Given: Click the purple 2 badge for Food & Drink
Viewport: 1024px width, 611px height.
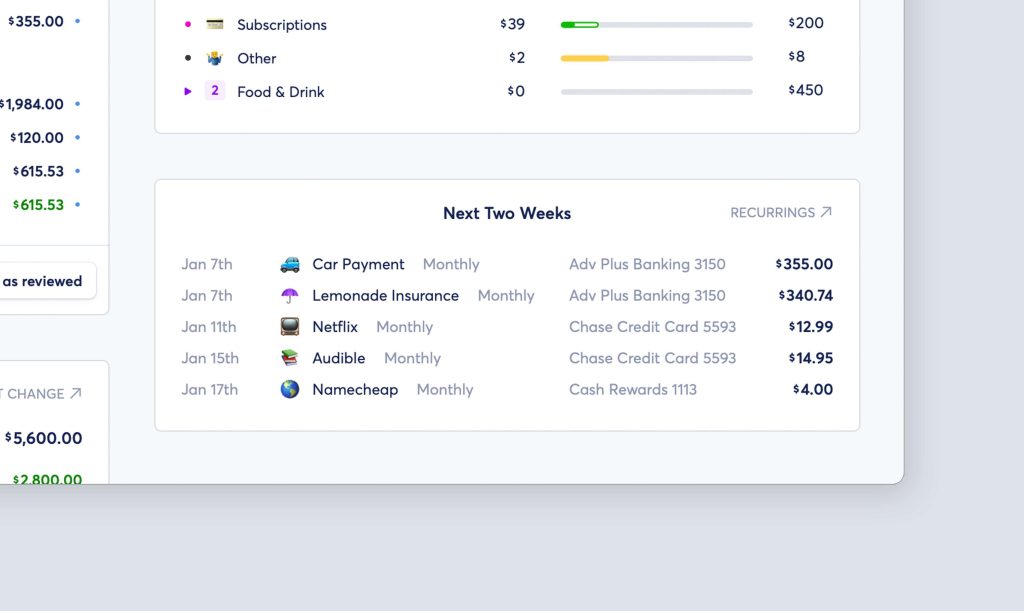Looking at the screenshot, I should 215,91.
